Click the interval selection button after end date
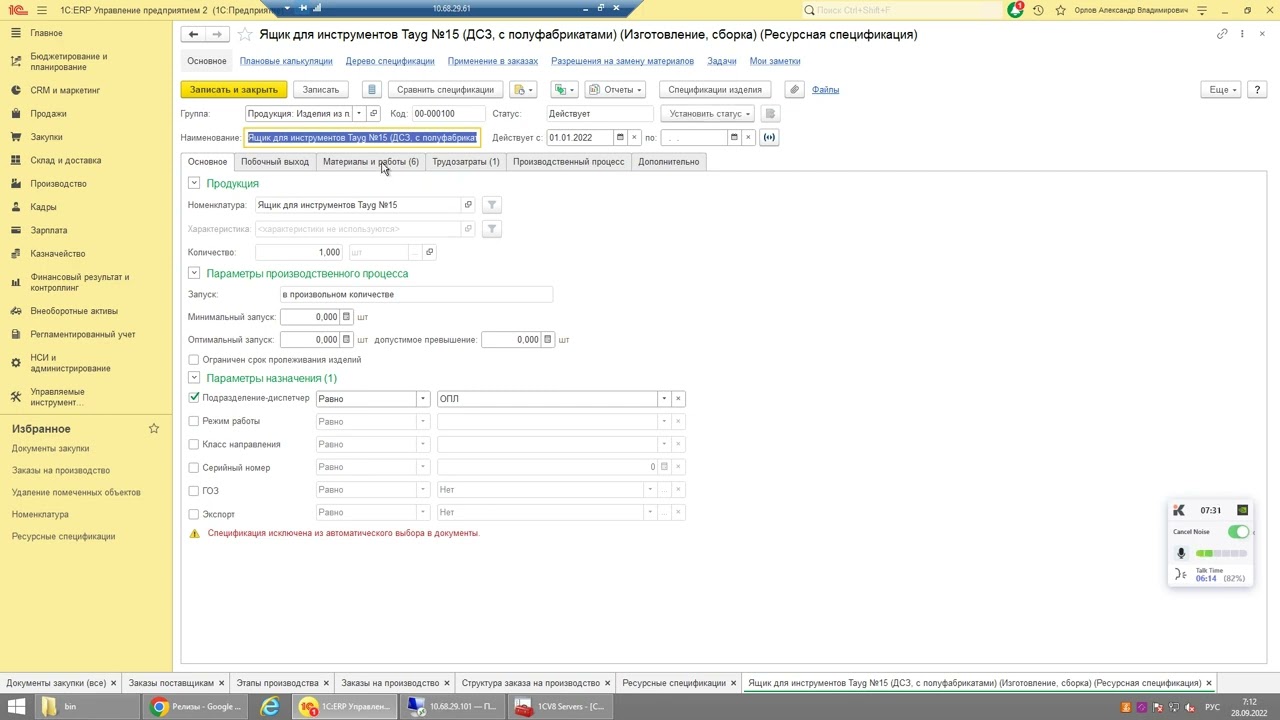This screenshot has width=1280, height=720. tap(769, 138)
